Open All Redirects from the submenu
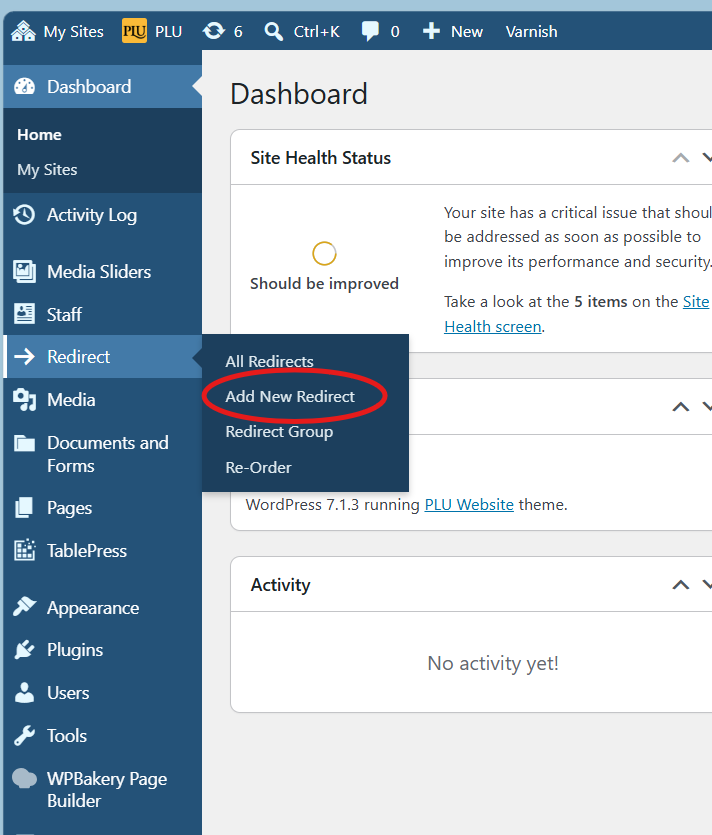Viewport: 712px width, 835px height. (x=269, y=362)
